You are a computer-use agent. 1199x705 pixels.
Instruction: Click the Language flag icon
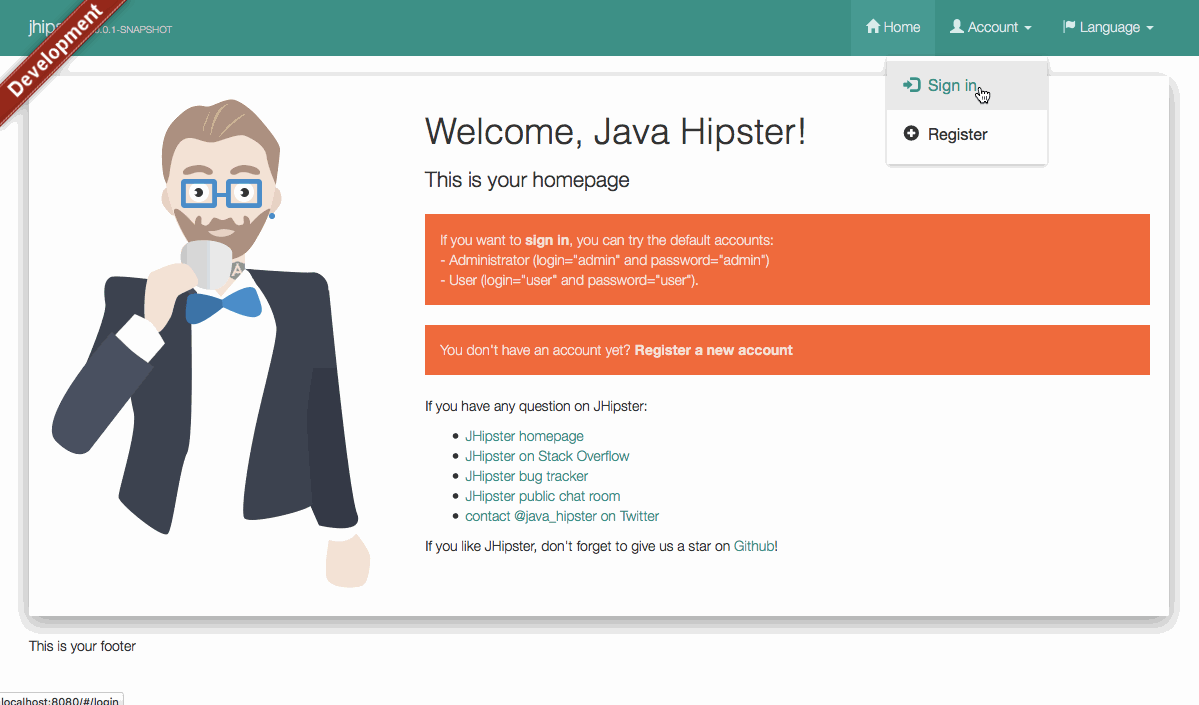pos(1069,27)
